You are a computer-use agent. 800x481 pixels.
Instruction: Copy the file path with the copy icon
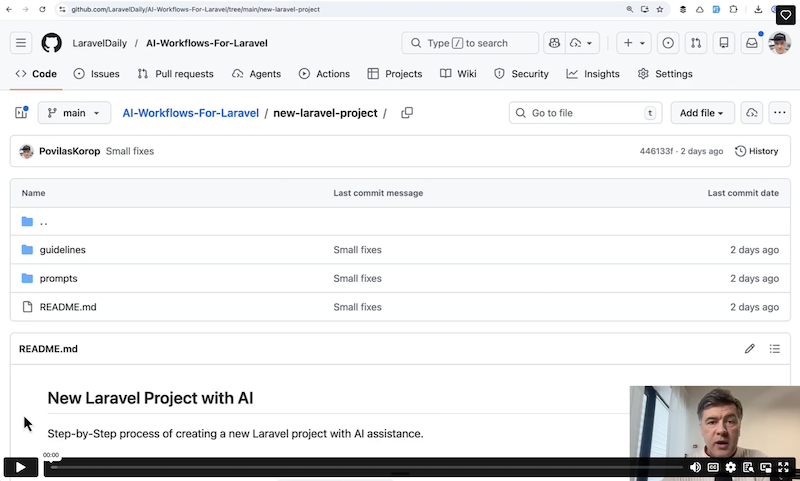pos(407,113)
